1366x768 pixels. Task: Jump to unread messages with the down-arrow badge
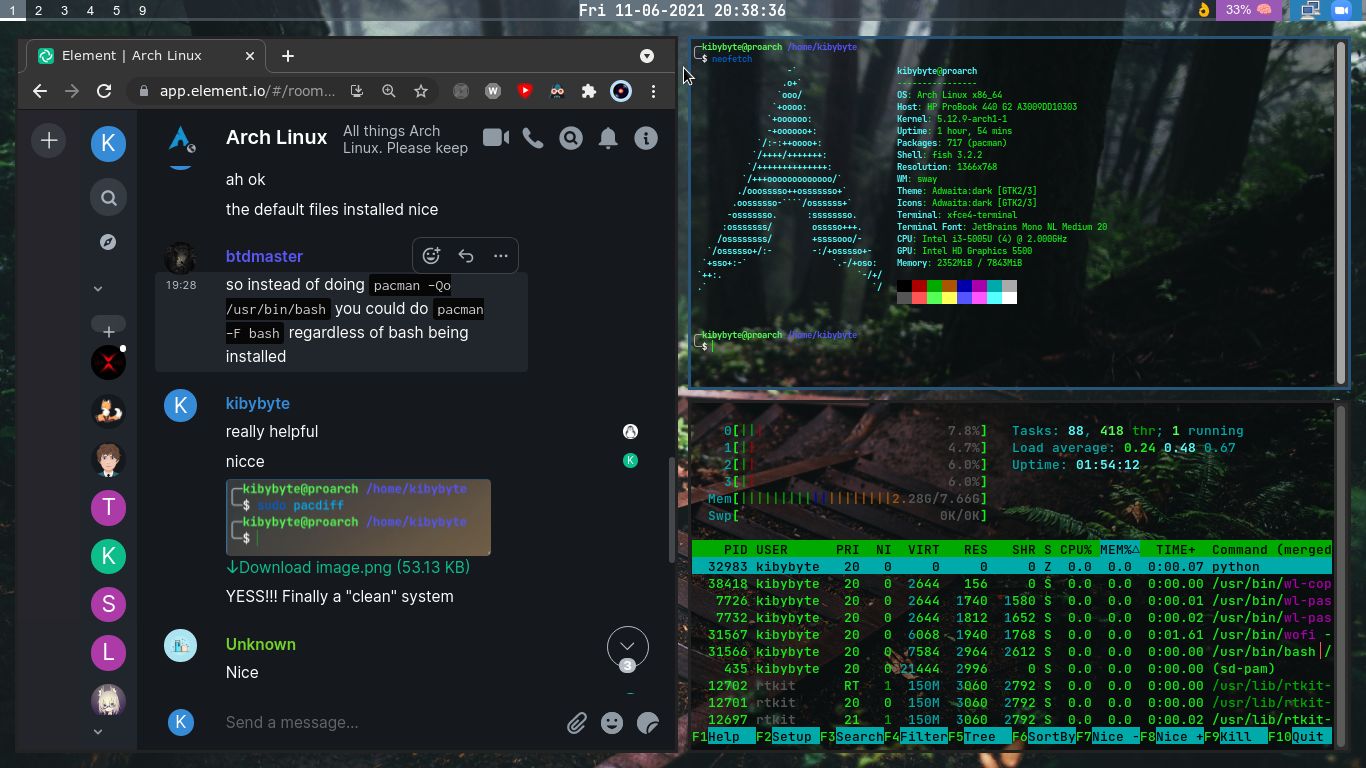pos(627,646)
